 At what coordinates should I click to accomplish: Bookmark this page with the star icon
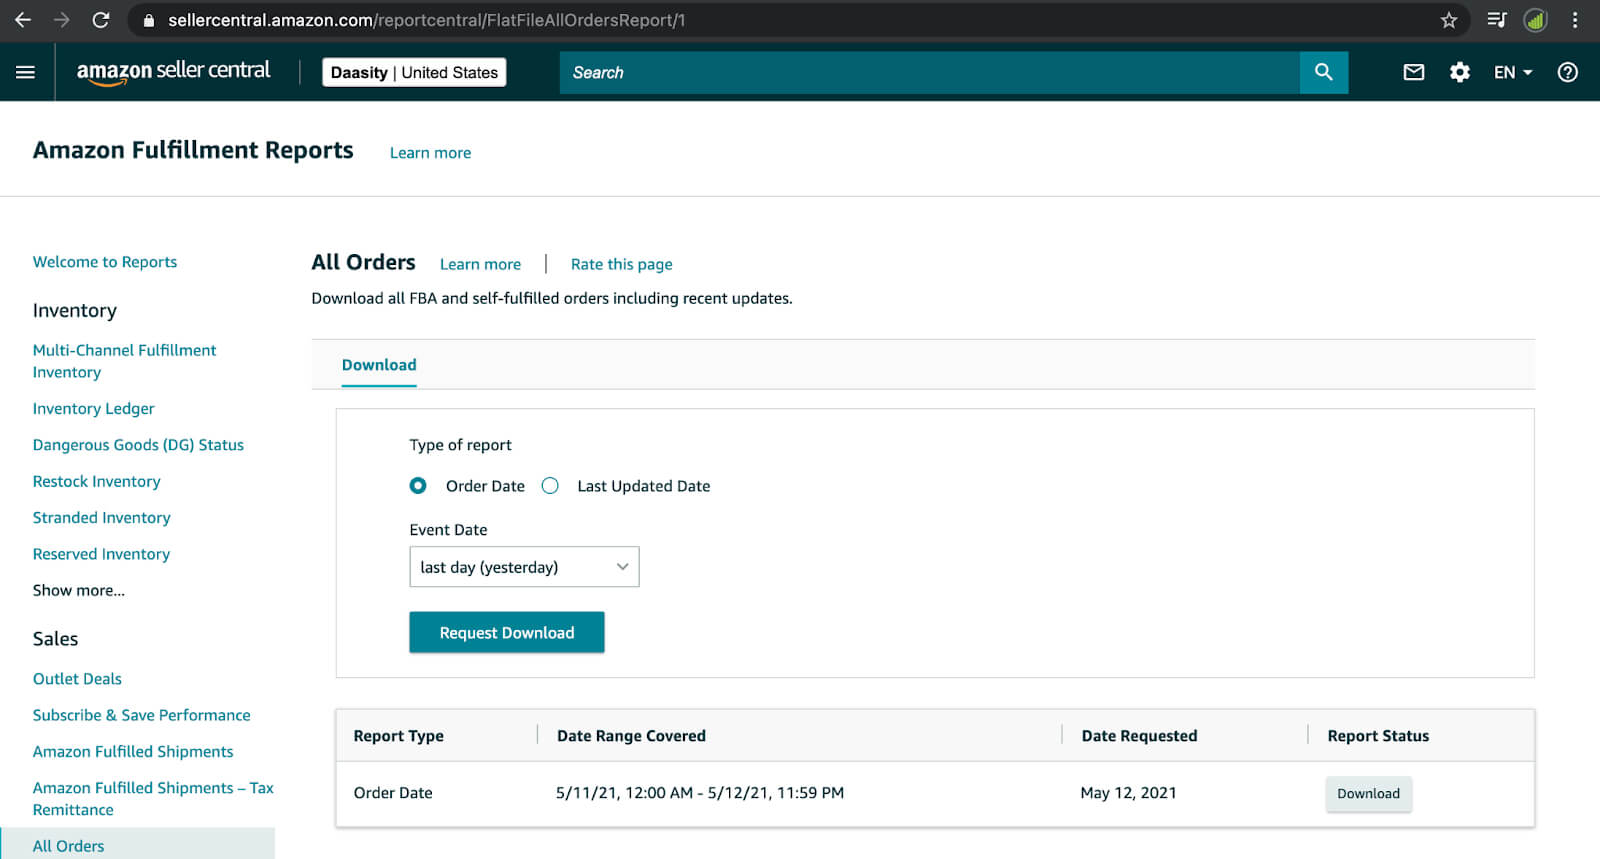click(1448, 20)
